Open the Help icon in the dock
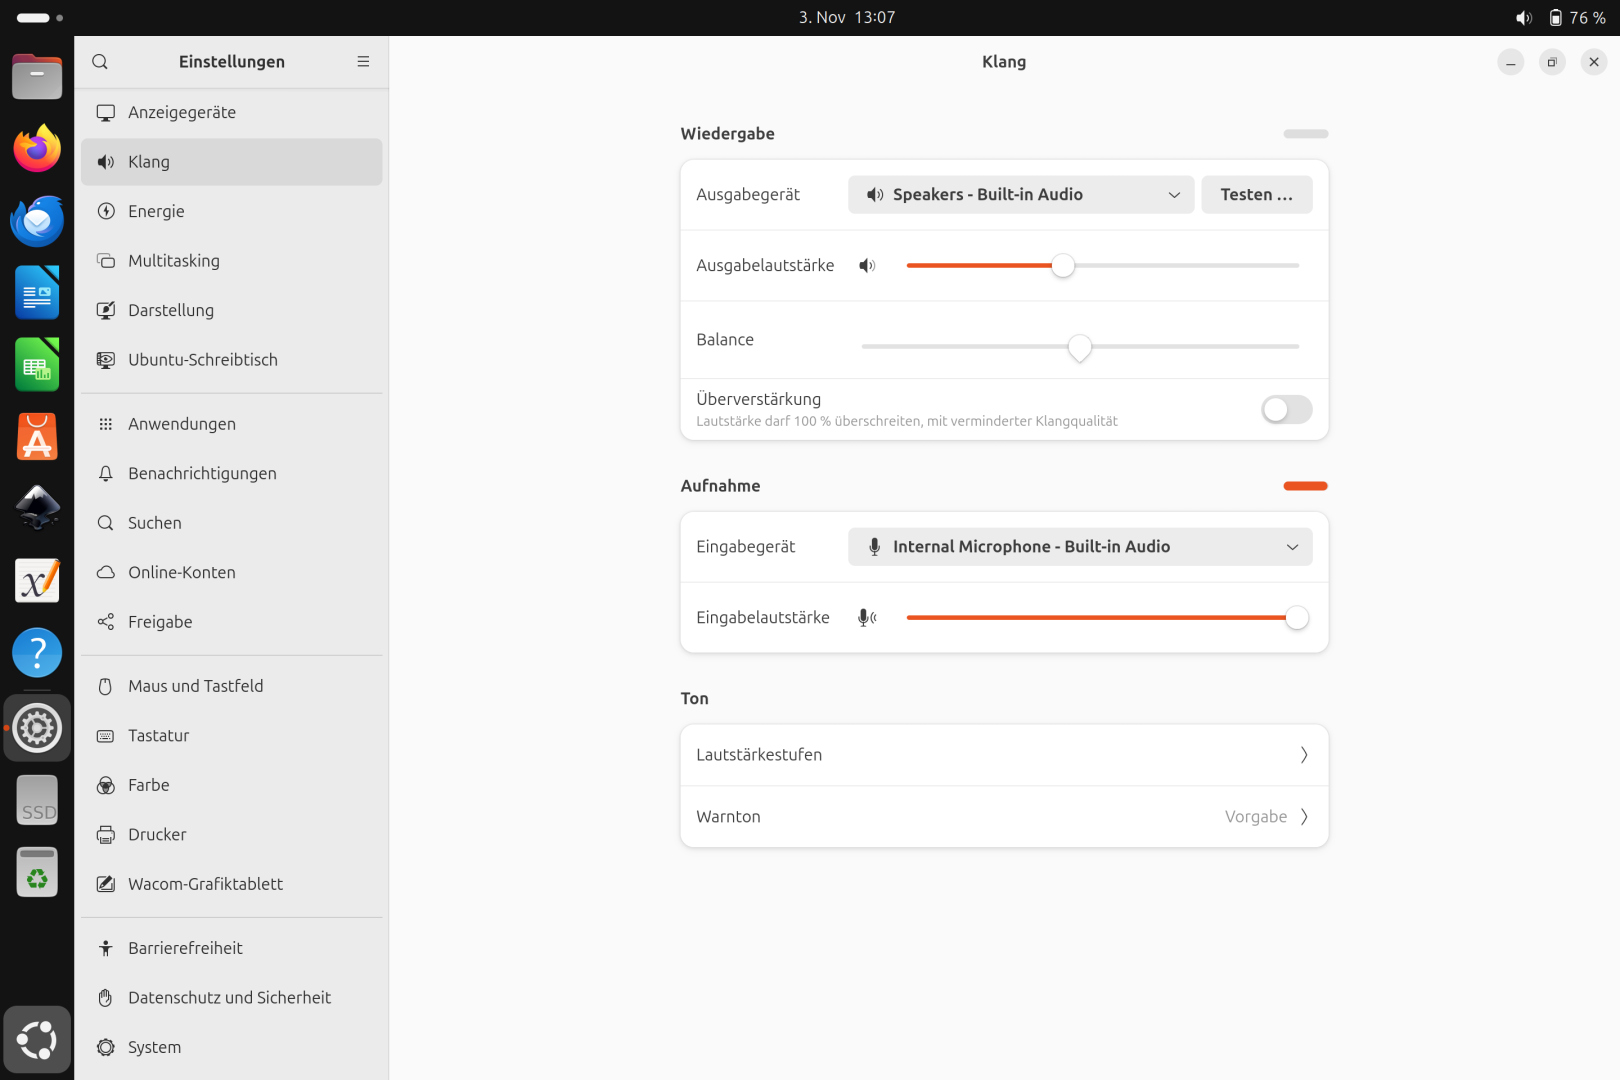 point(37,653)
